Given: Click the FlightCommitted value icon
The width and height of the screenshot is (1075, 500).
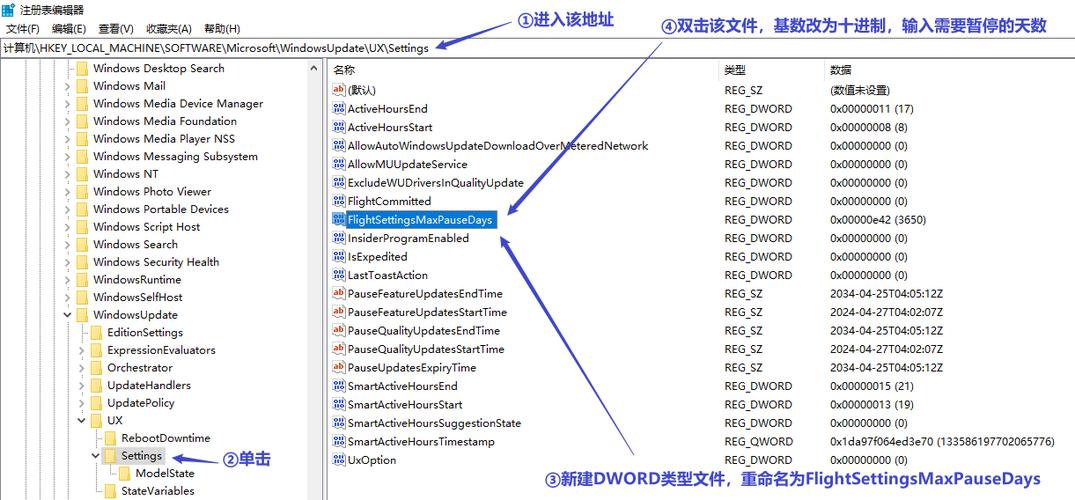Looking at the screenshot, I should [338, 201].
